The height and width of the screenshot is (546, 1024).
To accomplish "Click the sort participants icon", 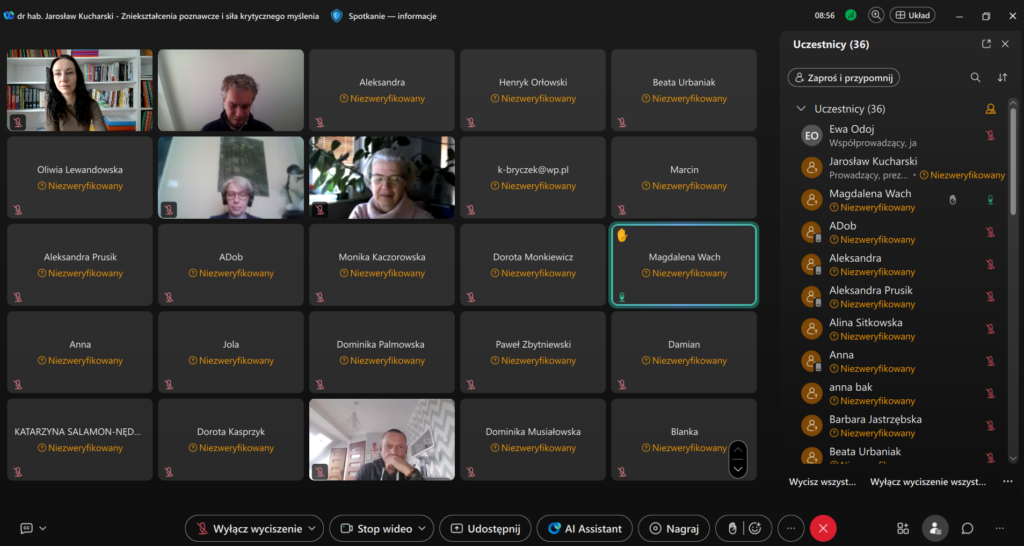I will click(x=1002, y=77).
